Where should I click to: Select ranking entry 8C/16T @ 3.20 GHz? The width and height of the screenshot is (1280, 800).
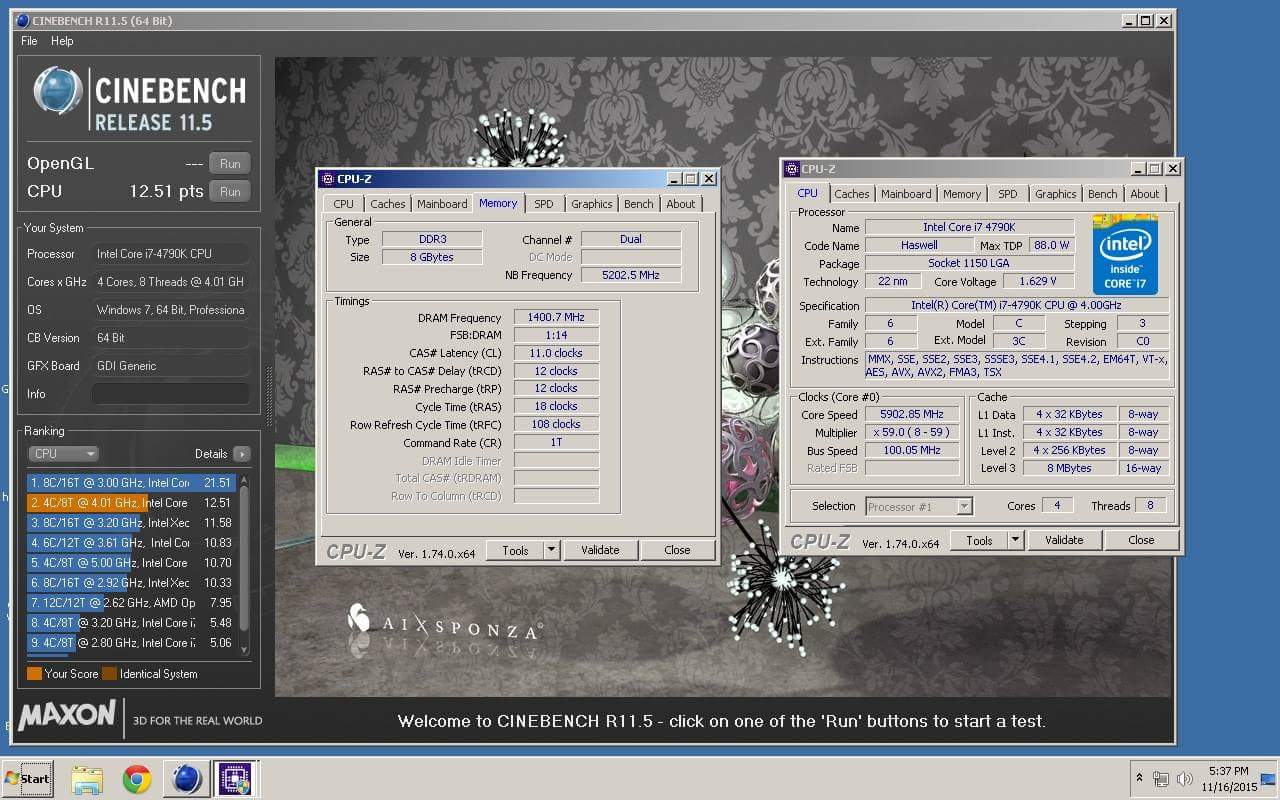click(x=131, y=523)
